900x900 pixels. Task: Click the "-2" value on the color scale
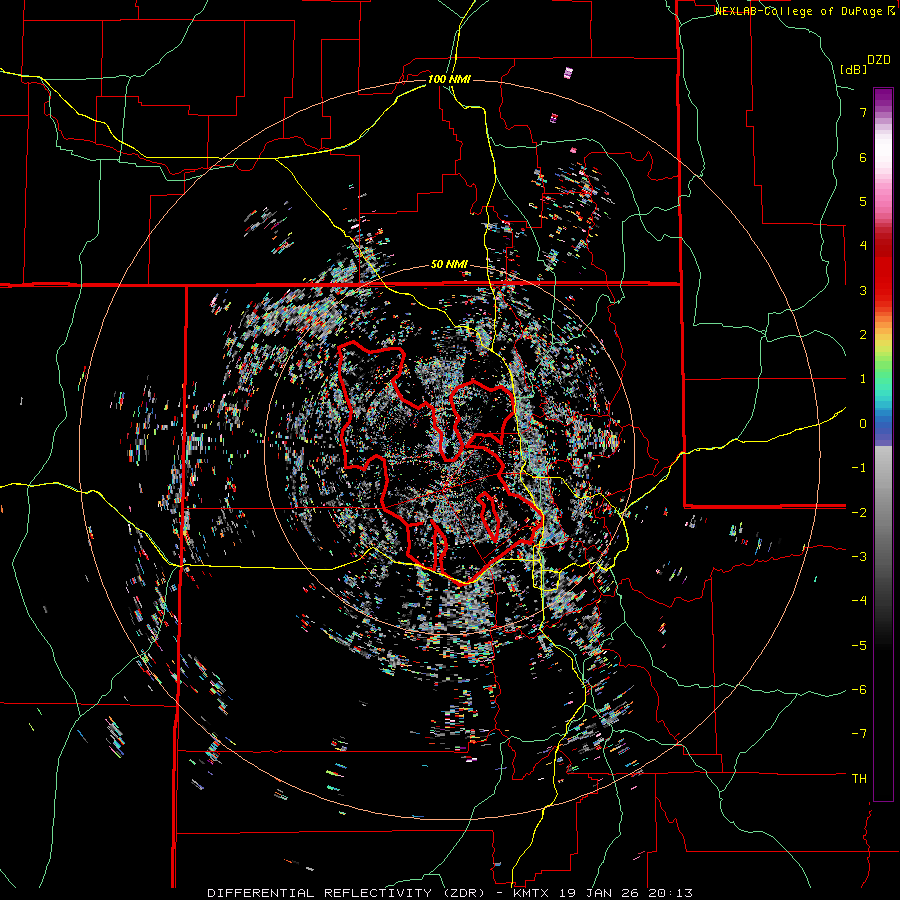tap(859, 512)
